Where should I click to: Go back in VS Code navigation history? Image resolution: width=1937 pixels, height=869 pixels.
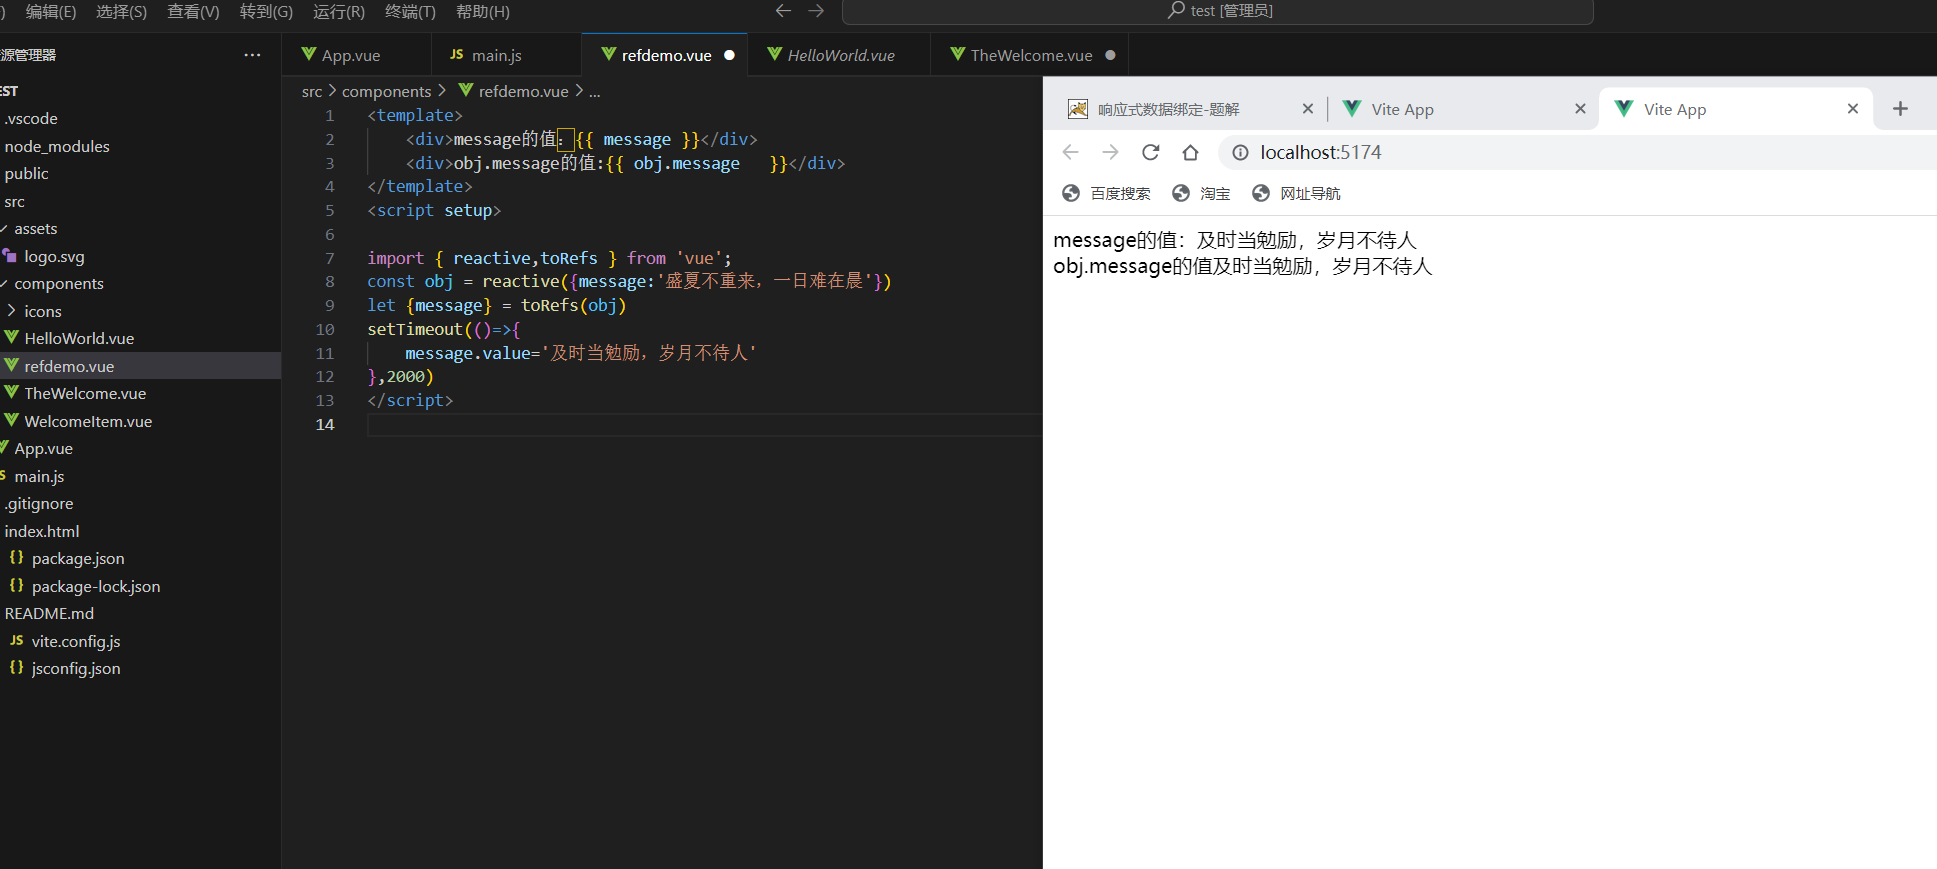click(x=783, y=11)
